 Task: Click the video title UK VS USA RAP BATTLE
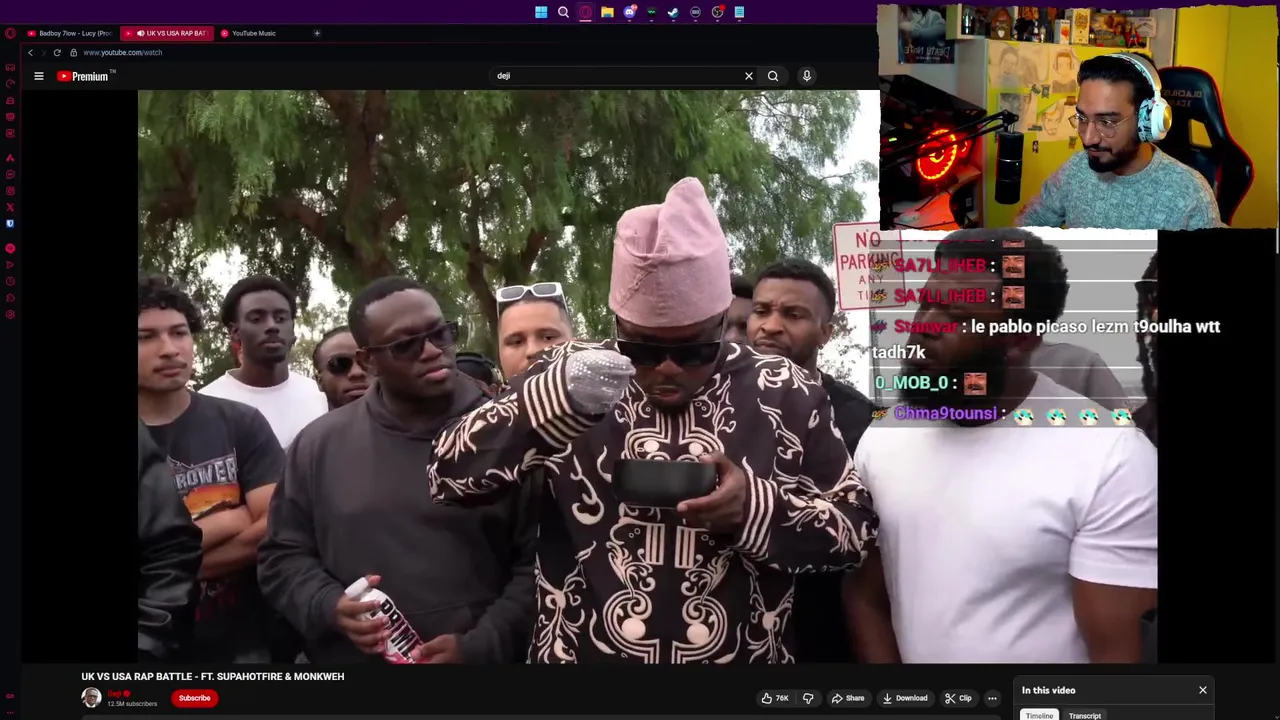pyautogui.click(x=213, y=676)
